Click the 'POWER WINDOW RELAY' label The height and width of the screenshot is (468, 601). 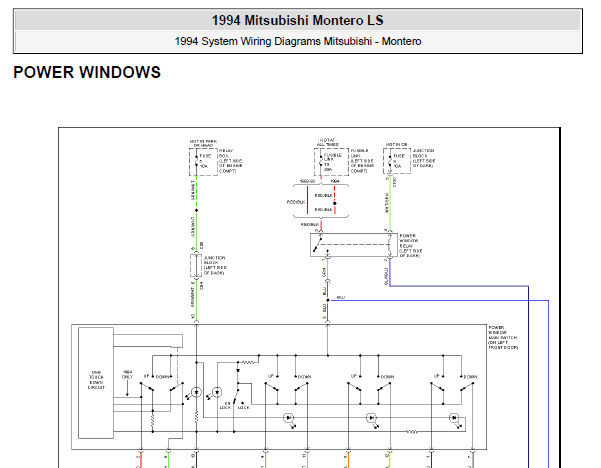click(411, 245)
